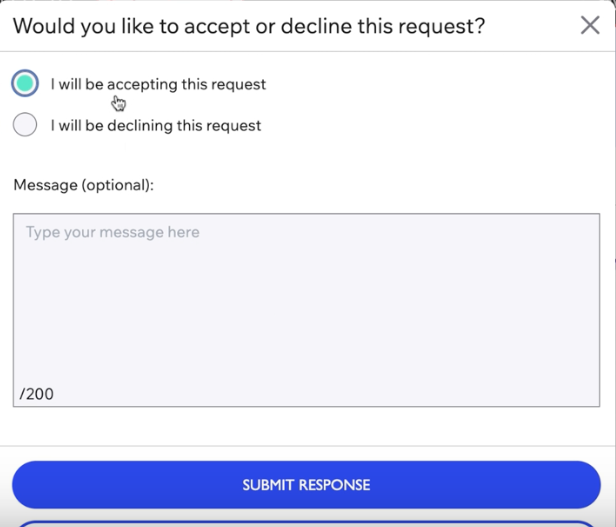The width and height of the screenshot is (616, 527).
Task: Click the 'Type your message here' placeholder
Action: tap(113, 232)
